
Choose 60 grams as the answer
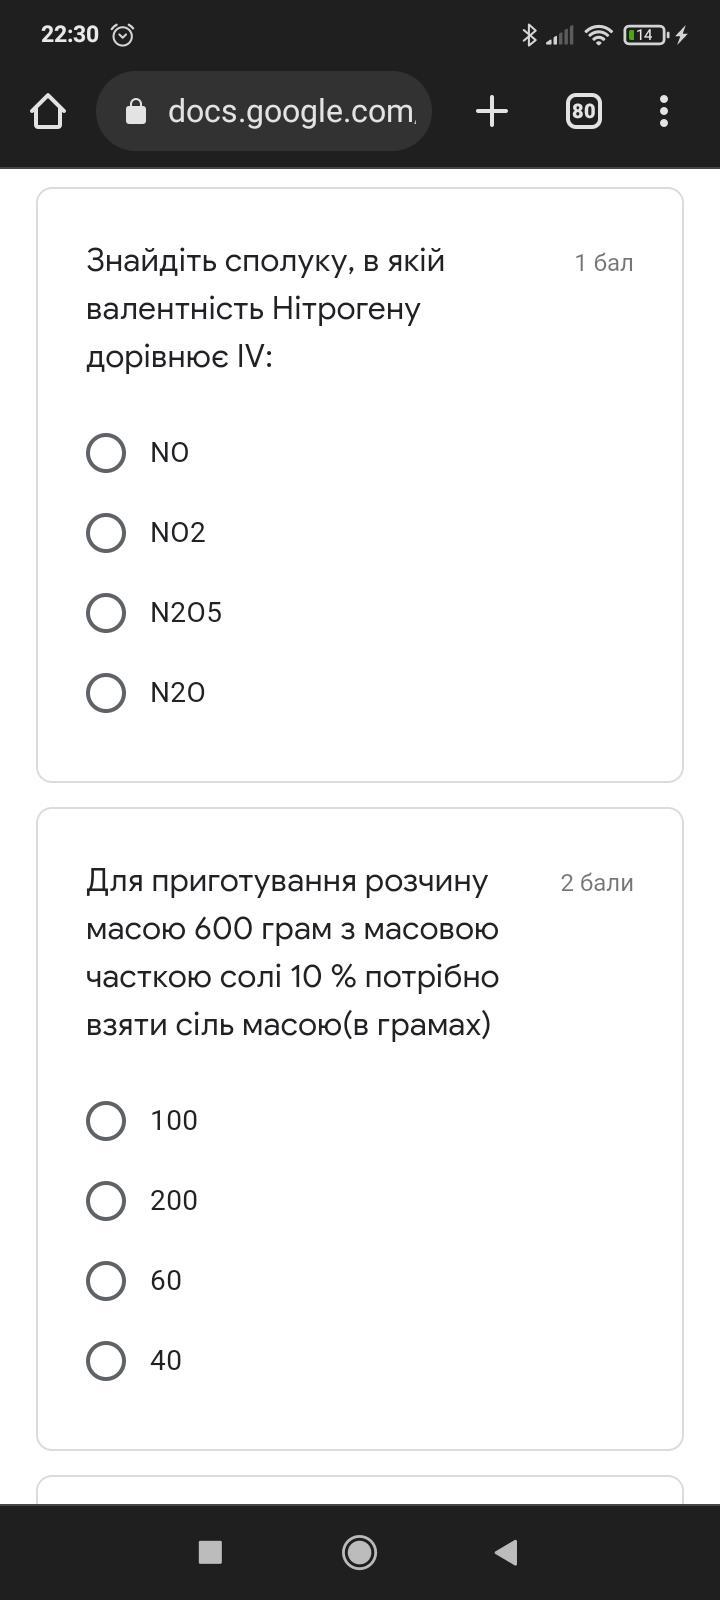tap(106, 1281)
